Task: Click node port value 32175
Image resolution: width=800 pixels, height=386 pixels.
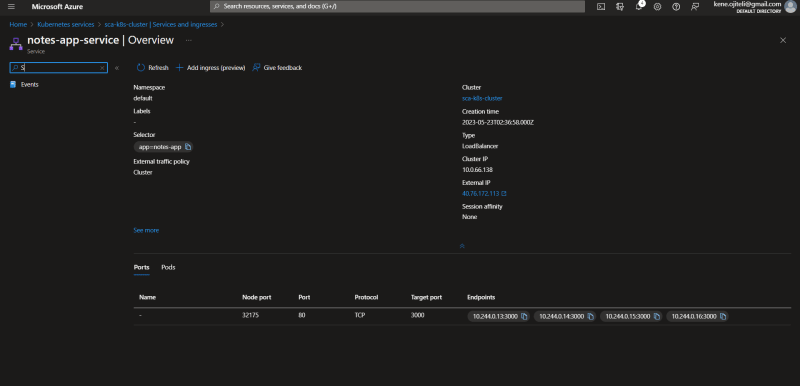Action: (250, 316)
